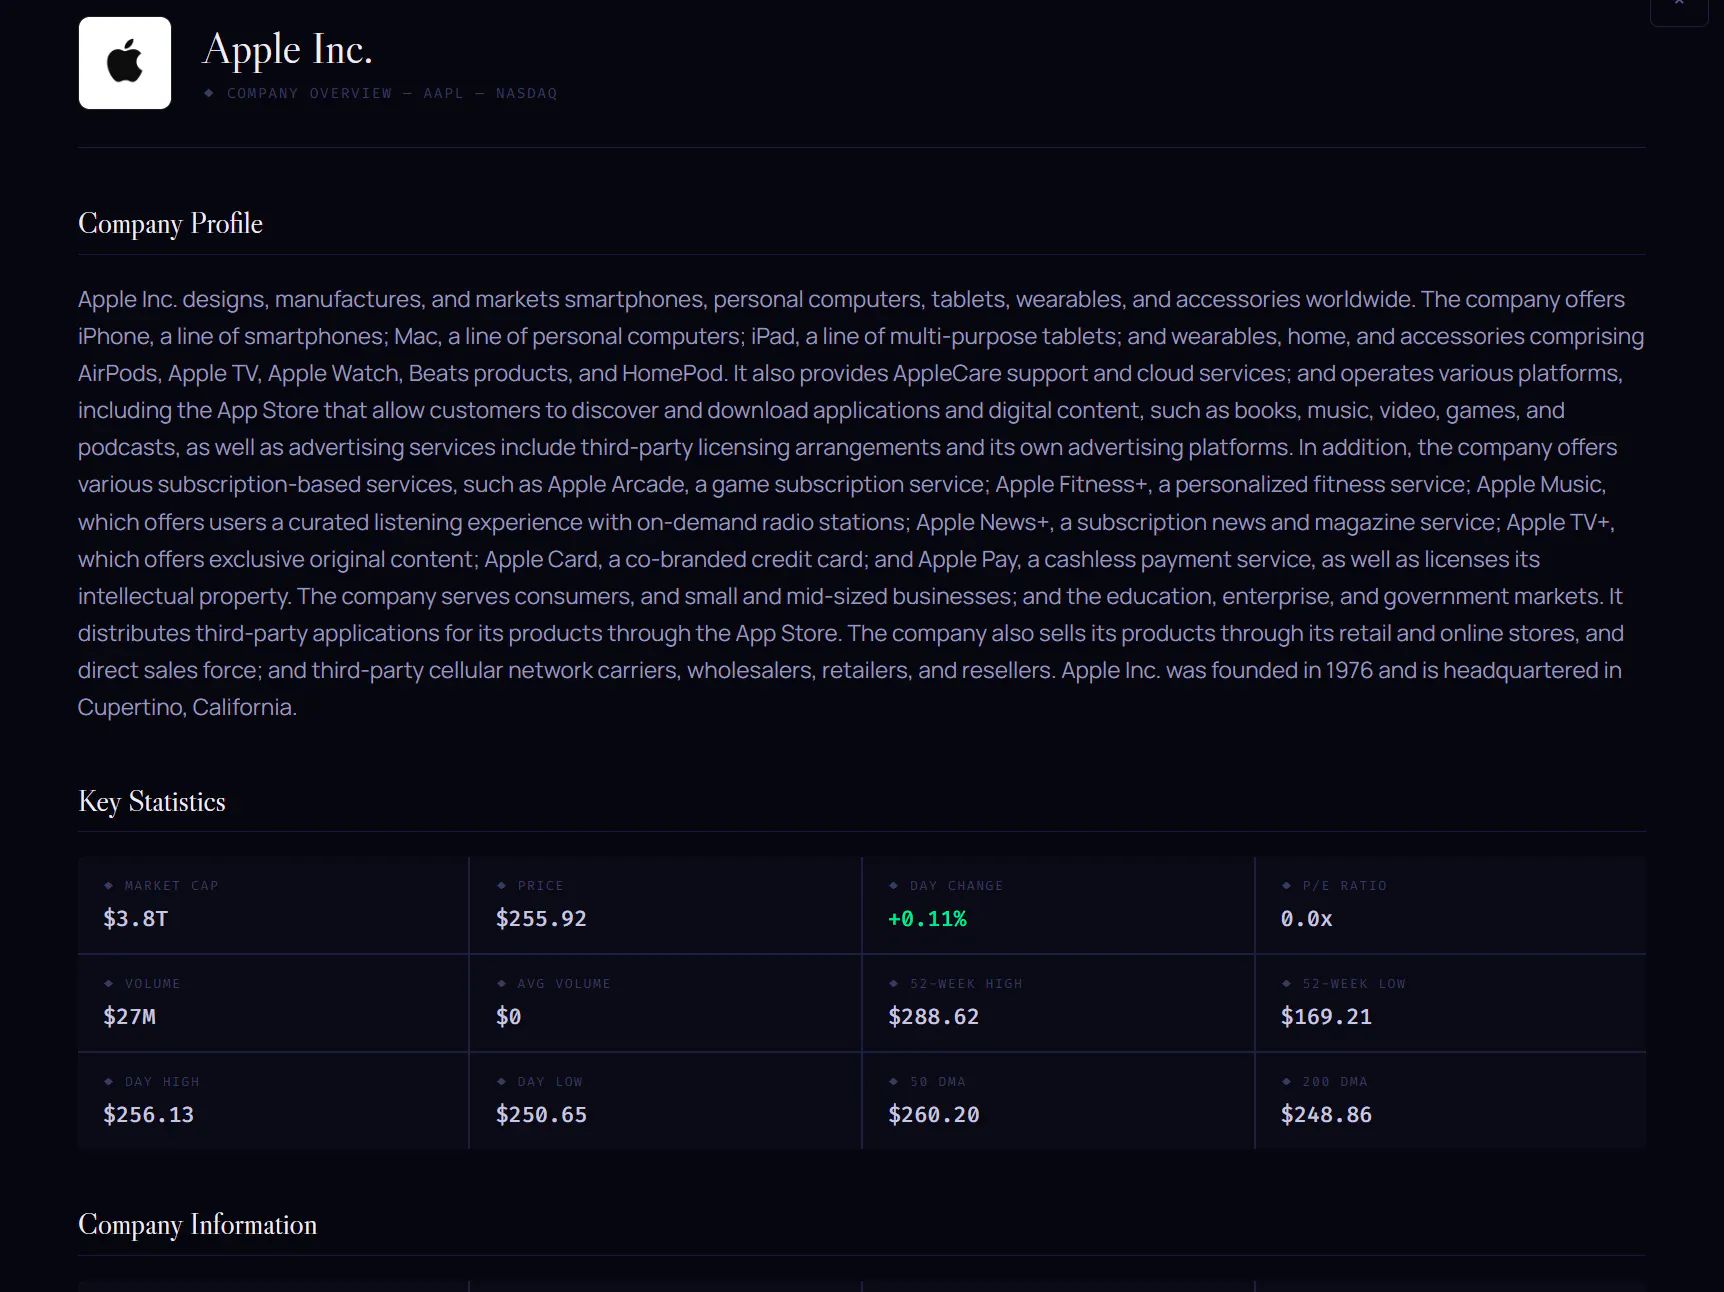Click the "52-WEEK HIGH" label

(x=966, y=984)
